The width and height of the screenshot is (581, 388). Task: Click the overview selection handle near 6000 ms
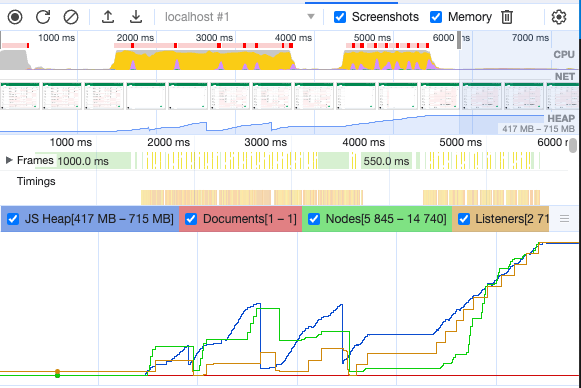pyautogui.click(x=459, y=40)
